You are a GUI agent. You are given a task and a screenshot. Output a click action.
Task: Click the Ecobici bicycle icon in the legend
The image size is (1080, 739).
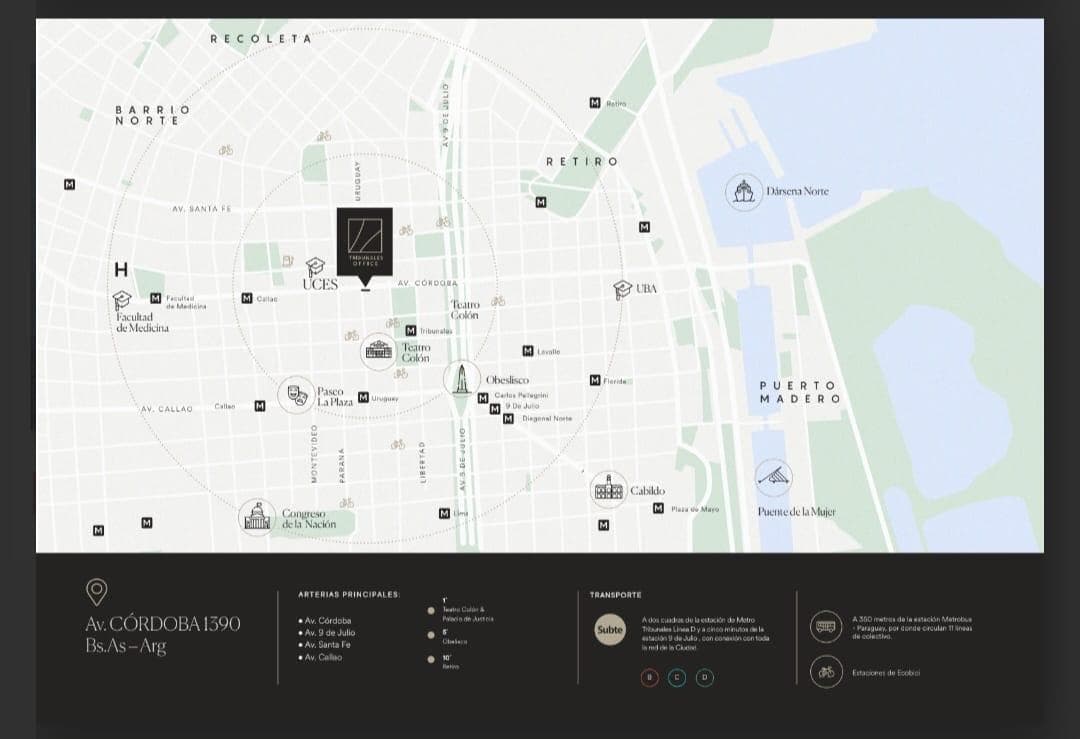coord(825,671)
